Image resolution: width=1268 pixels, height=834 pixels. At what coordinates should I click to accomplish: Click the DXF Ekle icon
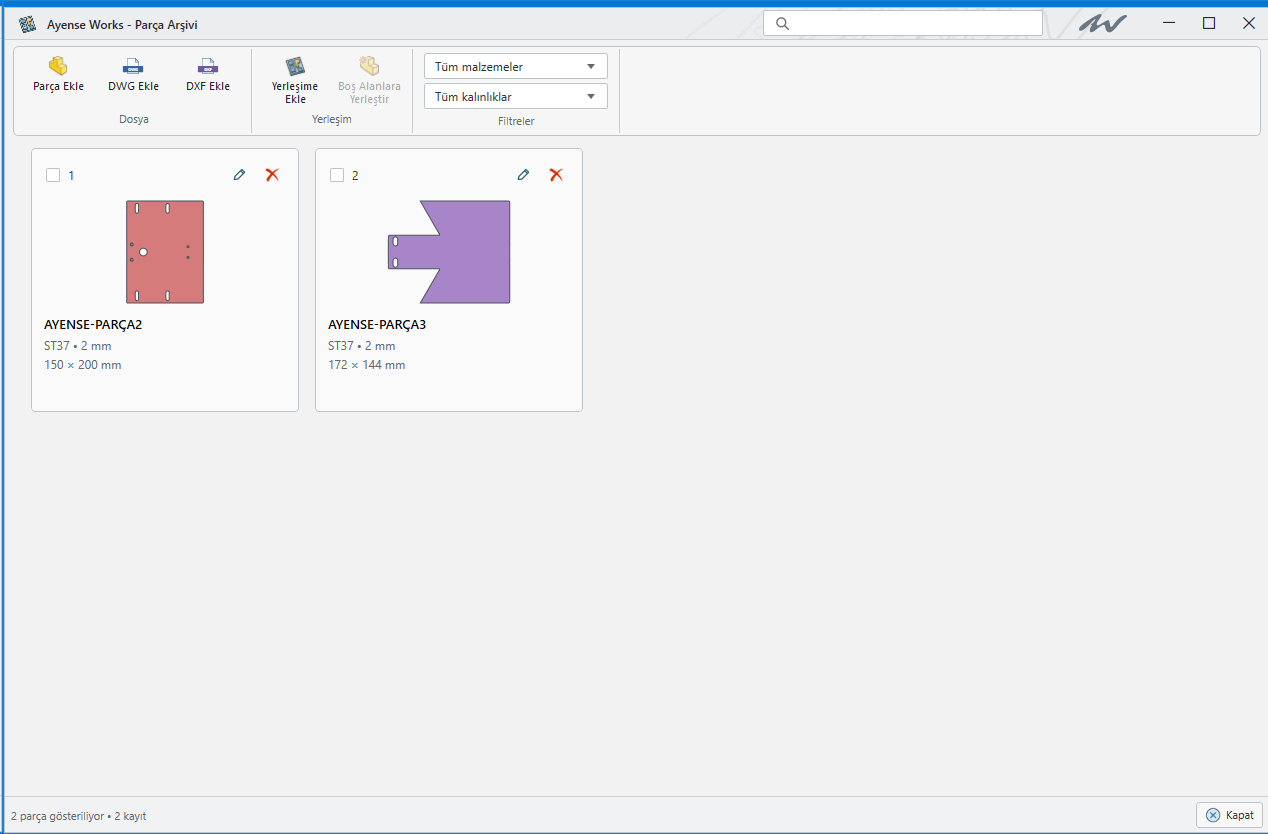208,66
